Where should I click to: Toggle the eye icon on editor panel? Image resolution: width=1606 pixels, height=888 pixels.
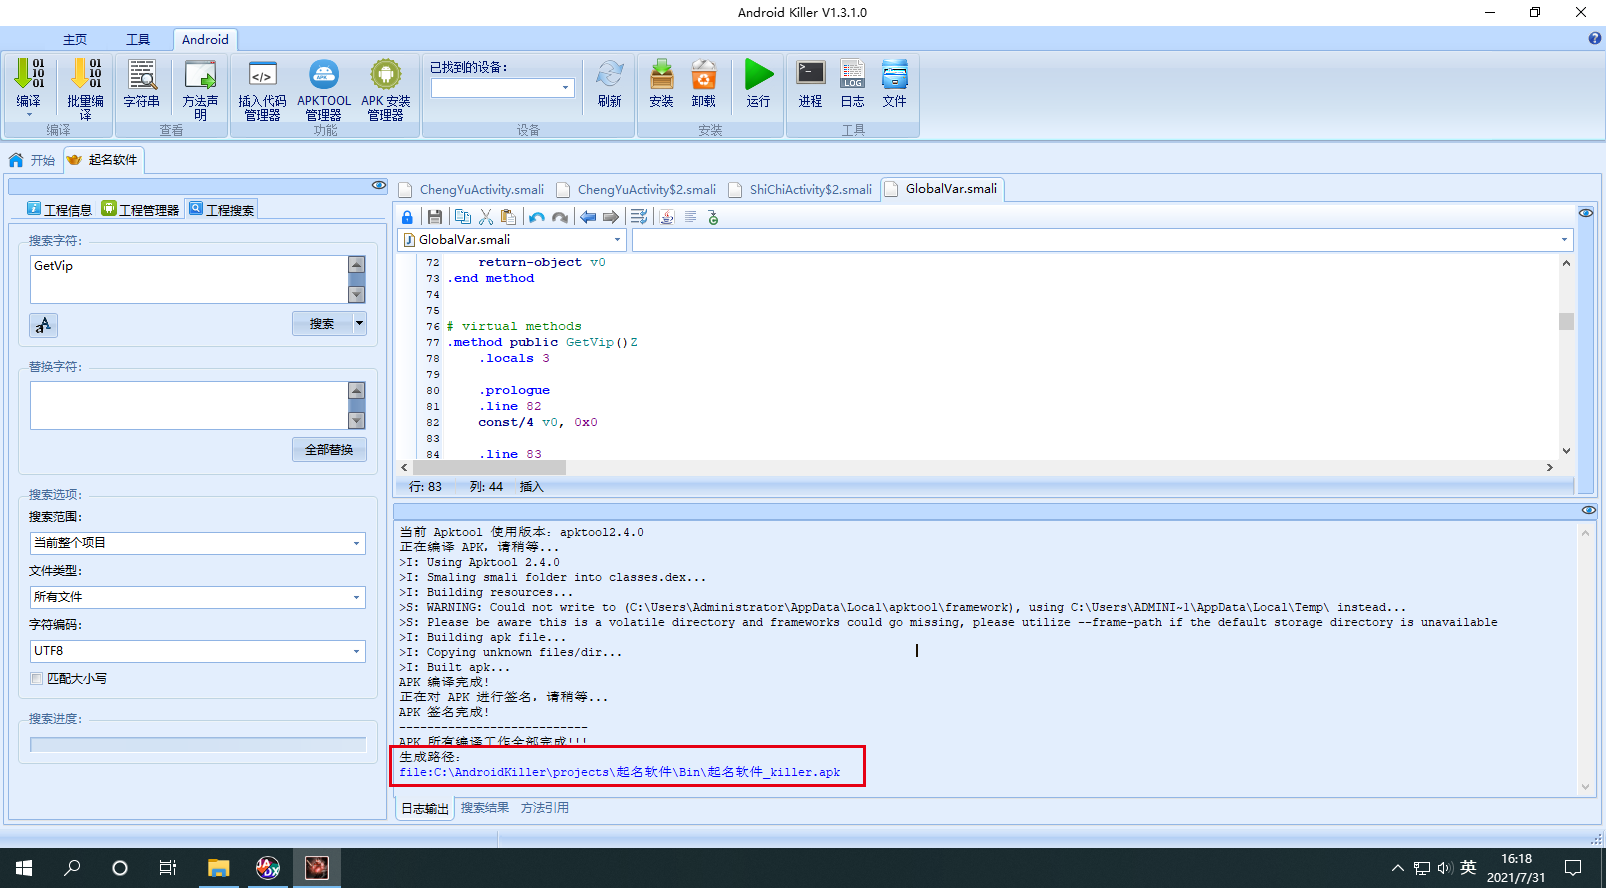pos(1586,213)
